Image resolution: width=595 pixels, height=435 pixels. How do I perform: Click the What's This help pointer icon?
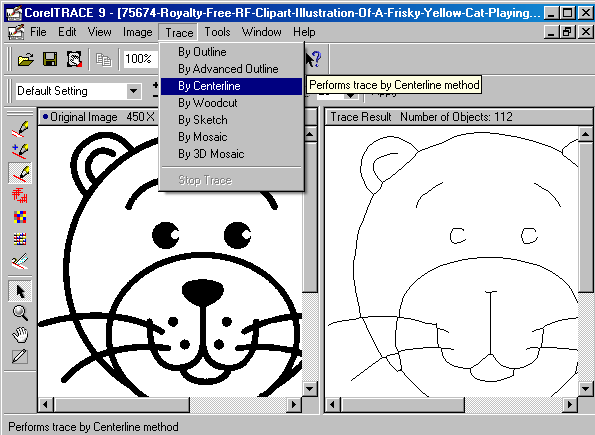pyautogui.click(x=314, y=59)
